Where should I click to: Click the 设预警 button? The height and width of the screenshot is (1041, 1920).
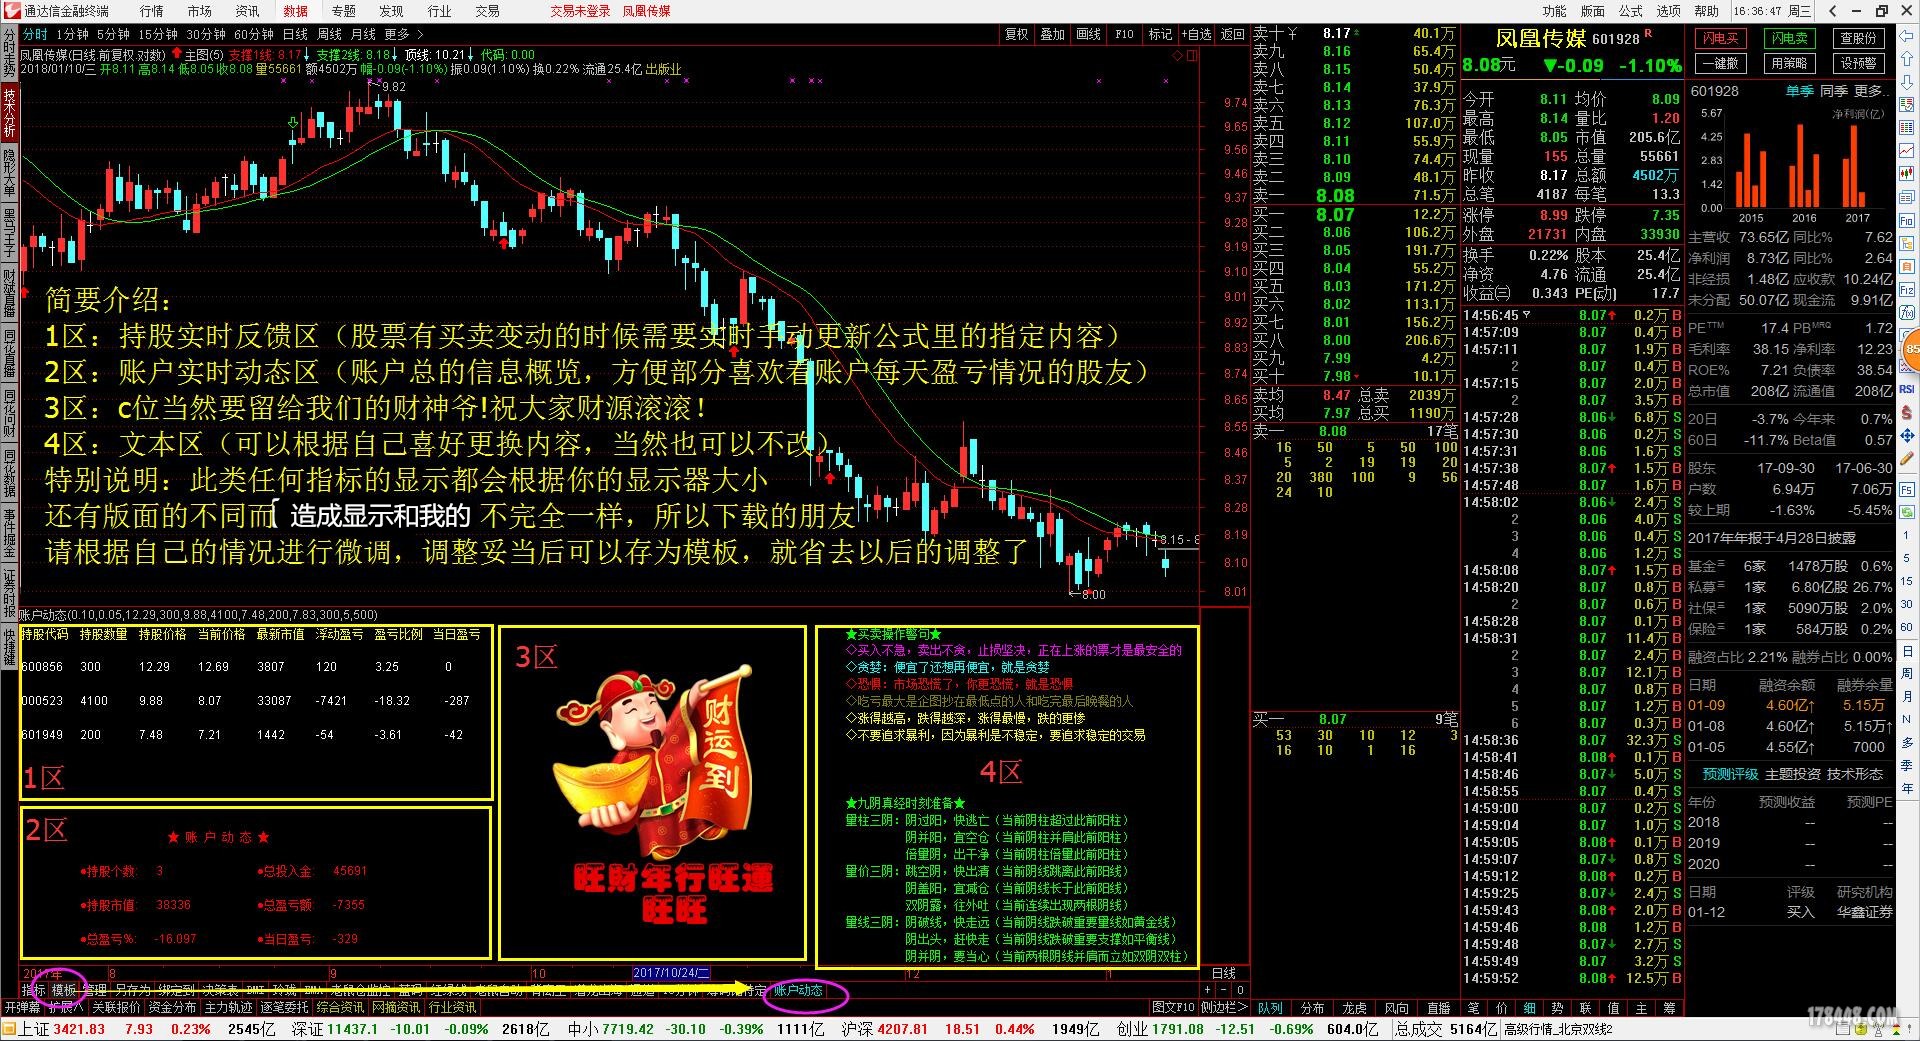coord(1859,63)
